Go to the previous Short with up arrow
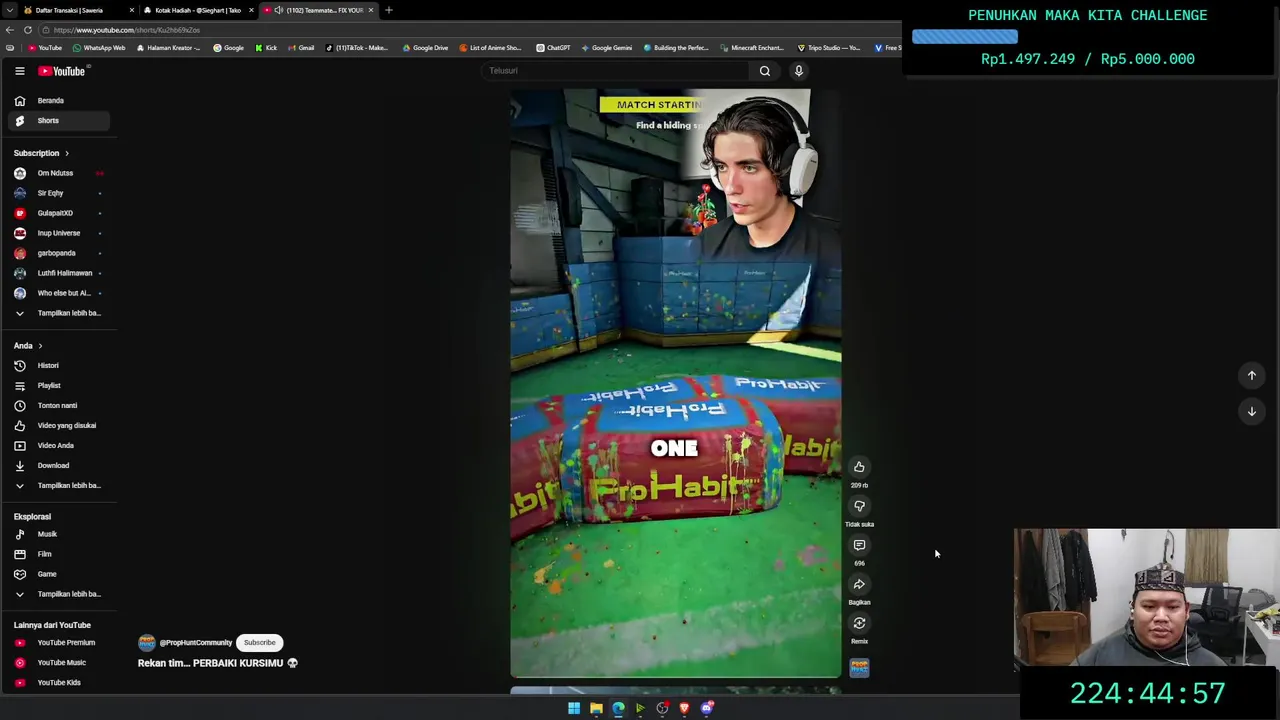The height and width of the screenshot is (720, 1280). [x=1251, y=375]
